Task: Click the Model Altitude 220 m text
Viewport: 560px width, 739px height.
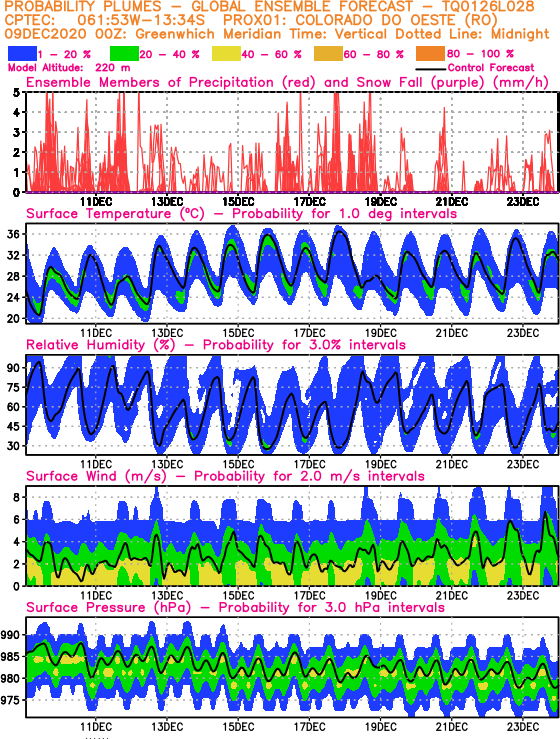Action: 69,67
